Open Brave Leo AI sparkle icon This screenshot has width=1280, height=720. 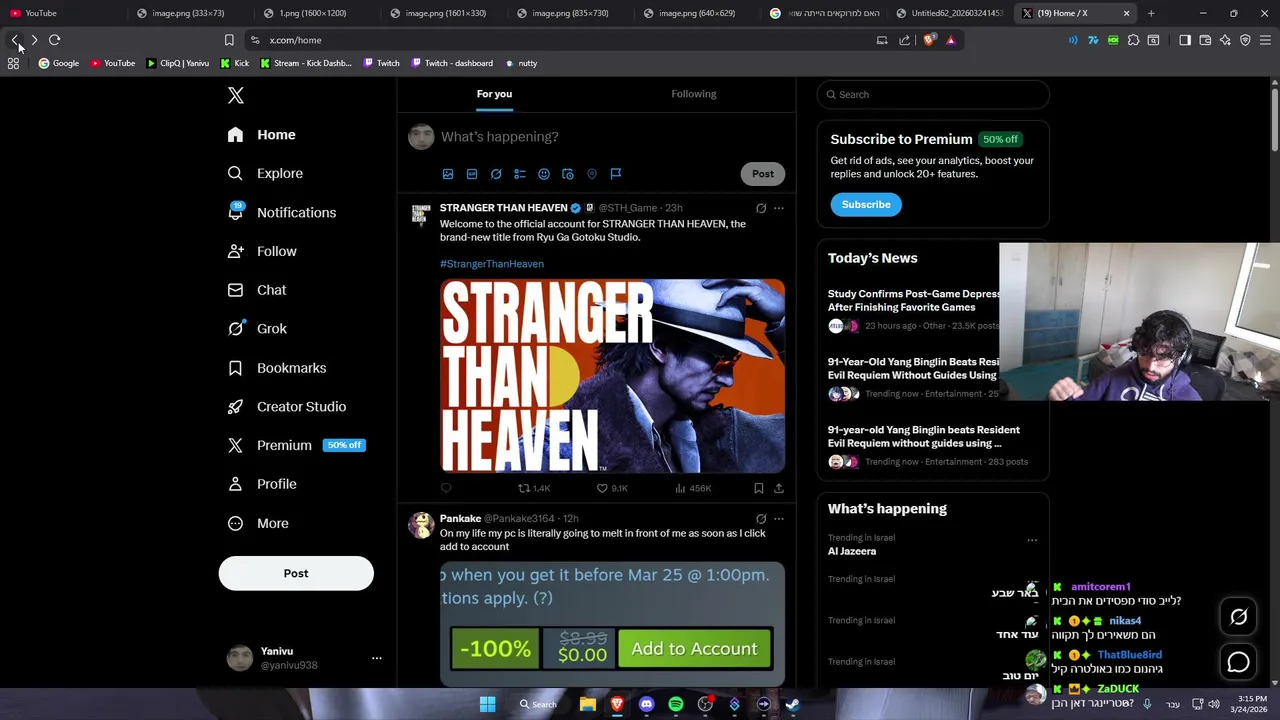click(x=1225, y=40)
